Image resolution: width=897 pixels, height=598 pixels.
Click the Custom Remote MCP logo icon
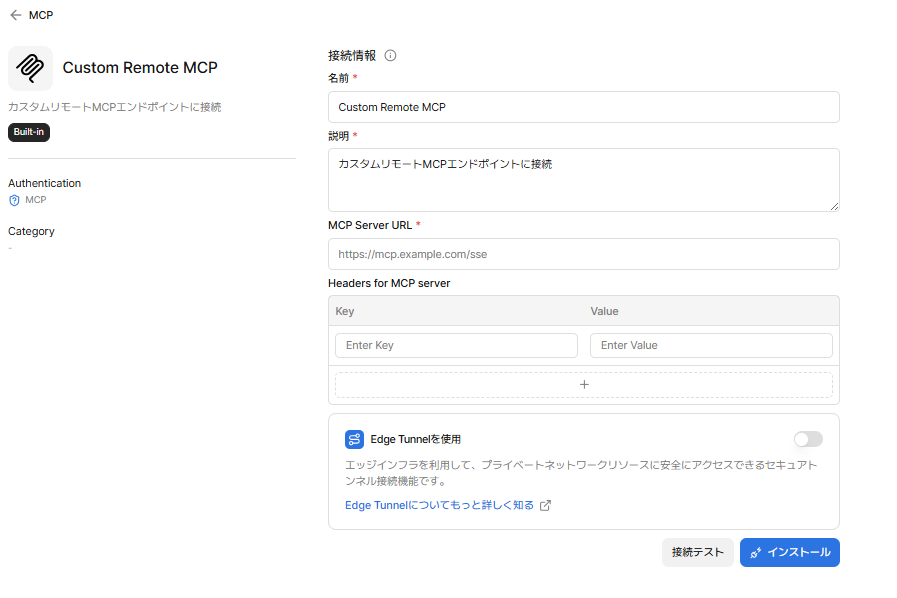tap(30, 68)
